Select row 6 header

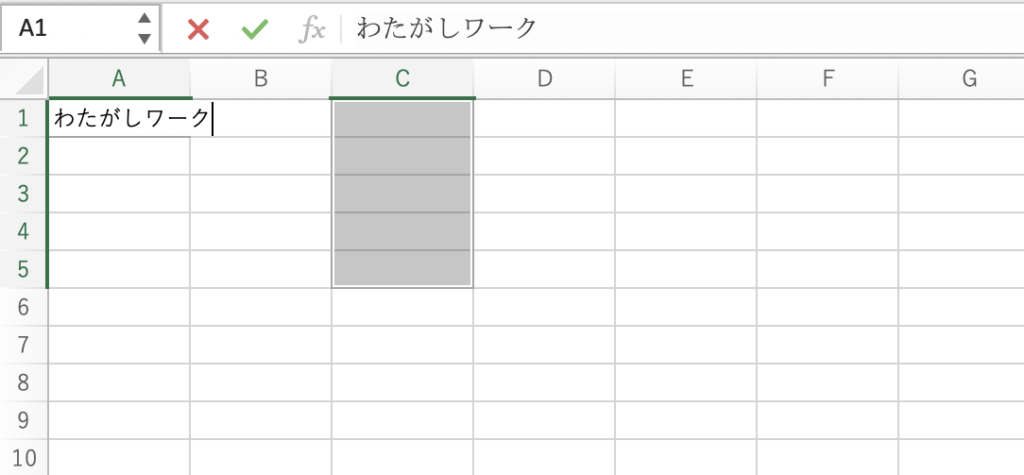point(22,308)
